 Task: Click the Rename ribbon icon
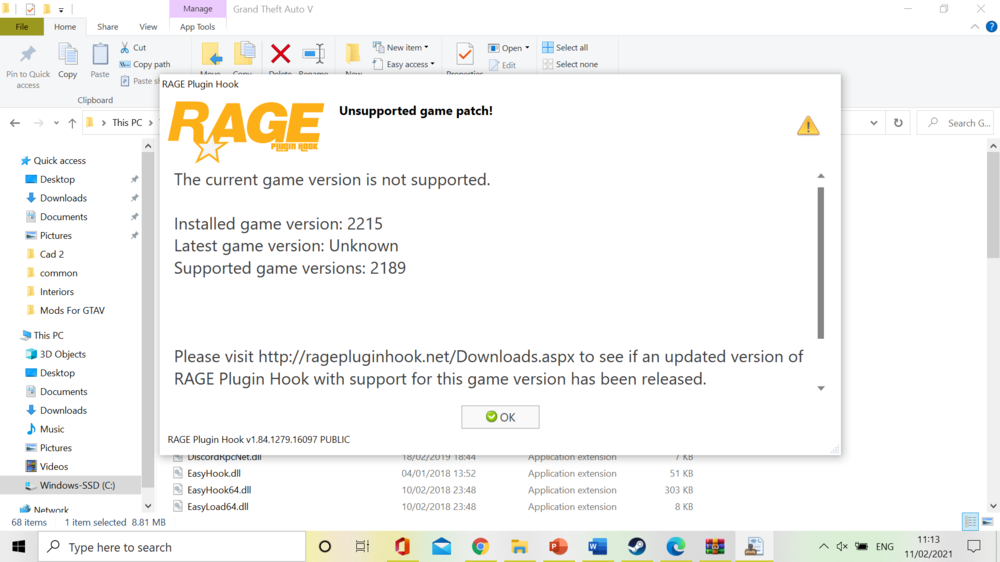point(313,56)
